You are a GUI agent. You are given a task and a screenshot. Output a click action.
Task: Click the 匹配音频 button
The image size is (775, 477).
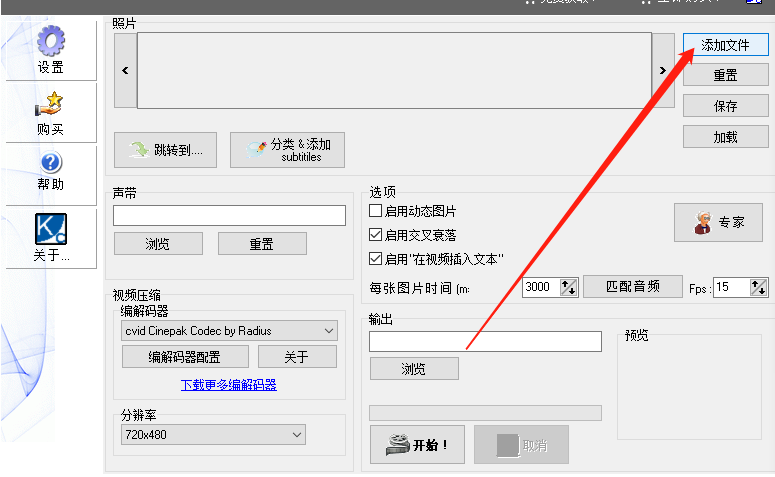[633, 286]
